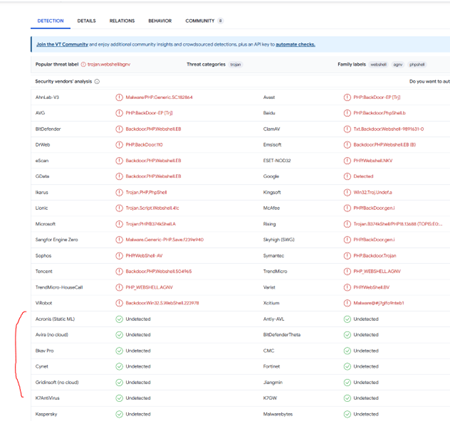Click the alert icon in the GData row
Image resolution: width=450 pixels, height=421 pixels.
click(119, 176)
